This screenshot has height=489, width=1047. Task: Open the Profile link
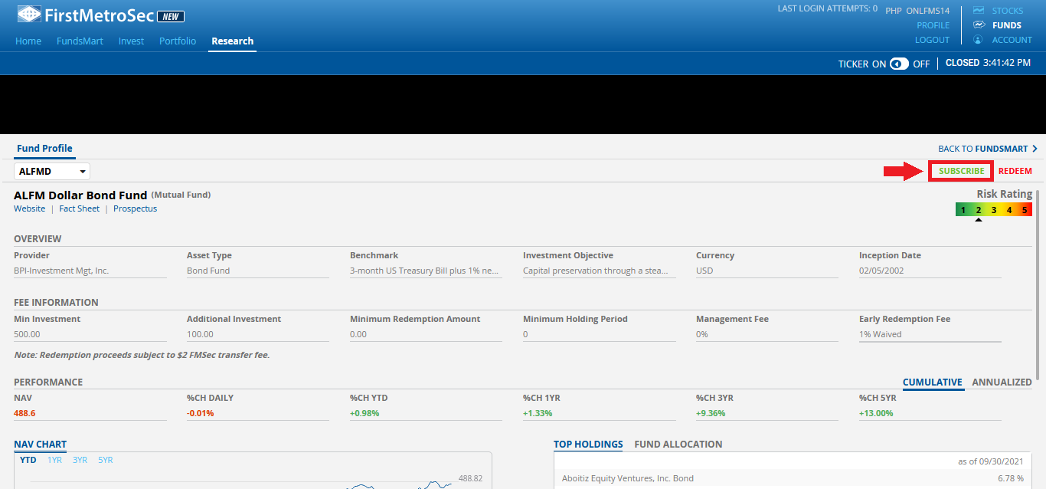point(933,25)
